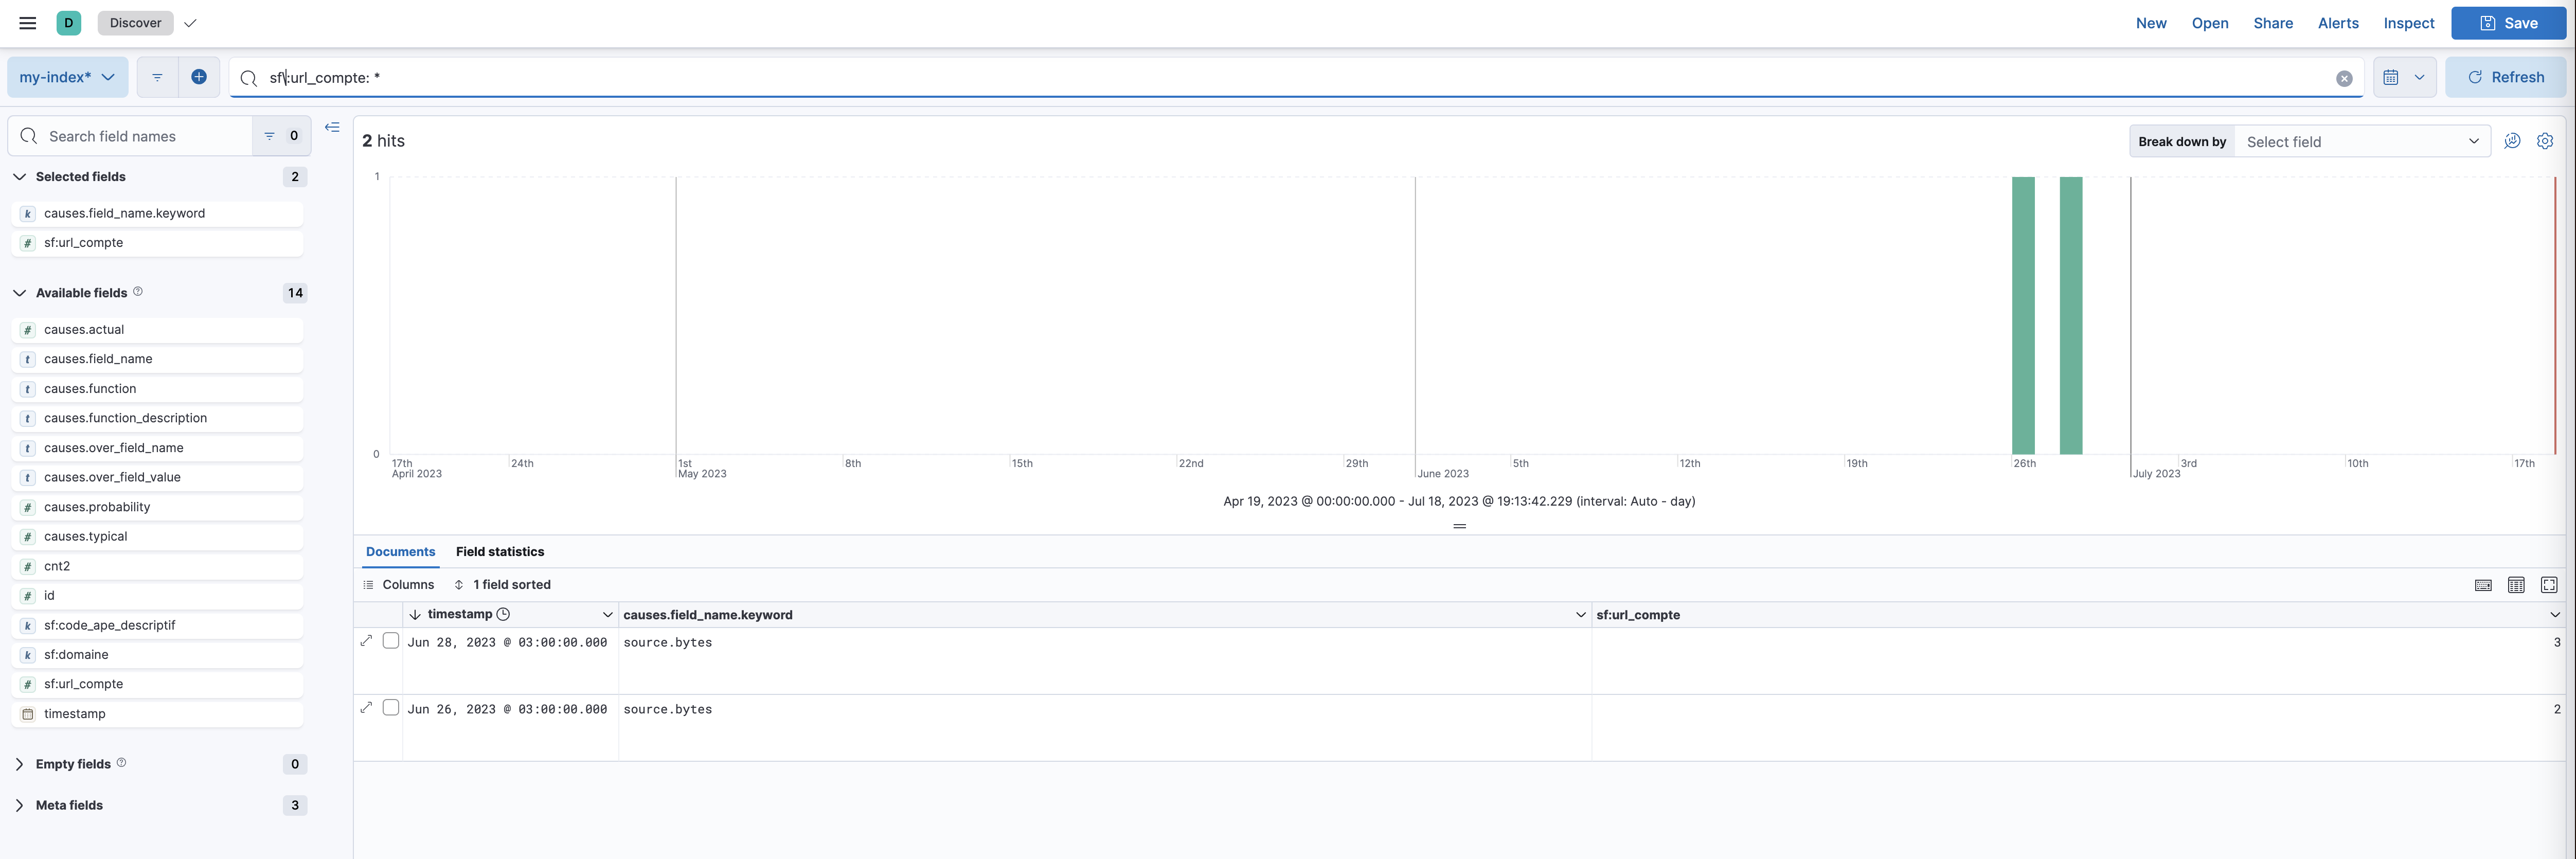Open the my-index* data view picker
Screen dimensions: 2576x859
coord(67,76)
